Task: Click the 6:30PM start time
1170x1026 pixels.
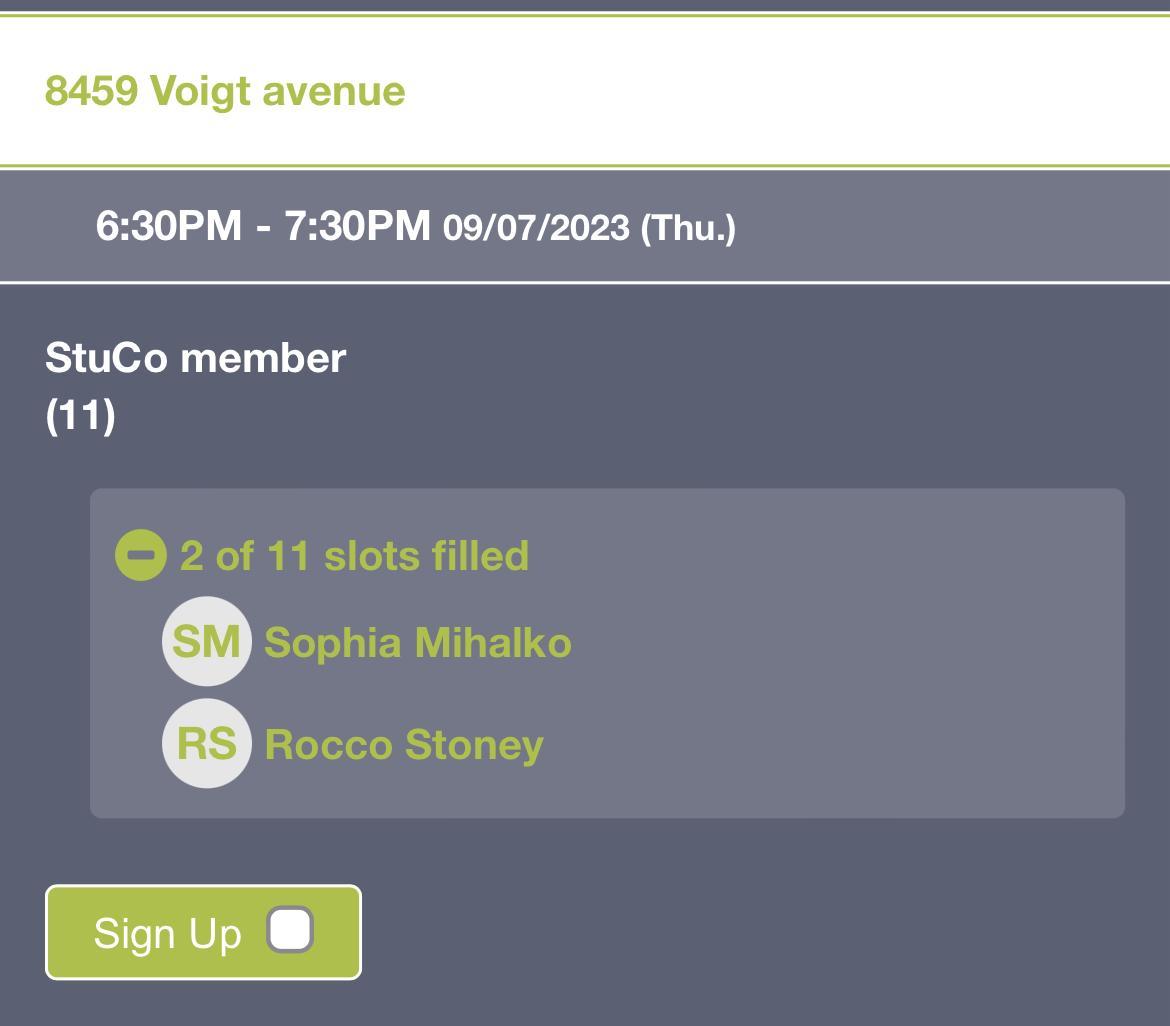Action: pyautogui.click(x=168, y=226)
